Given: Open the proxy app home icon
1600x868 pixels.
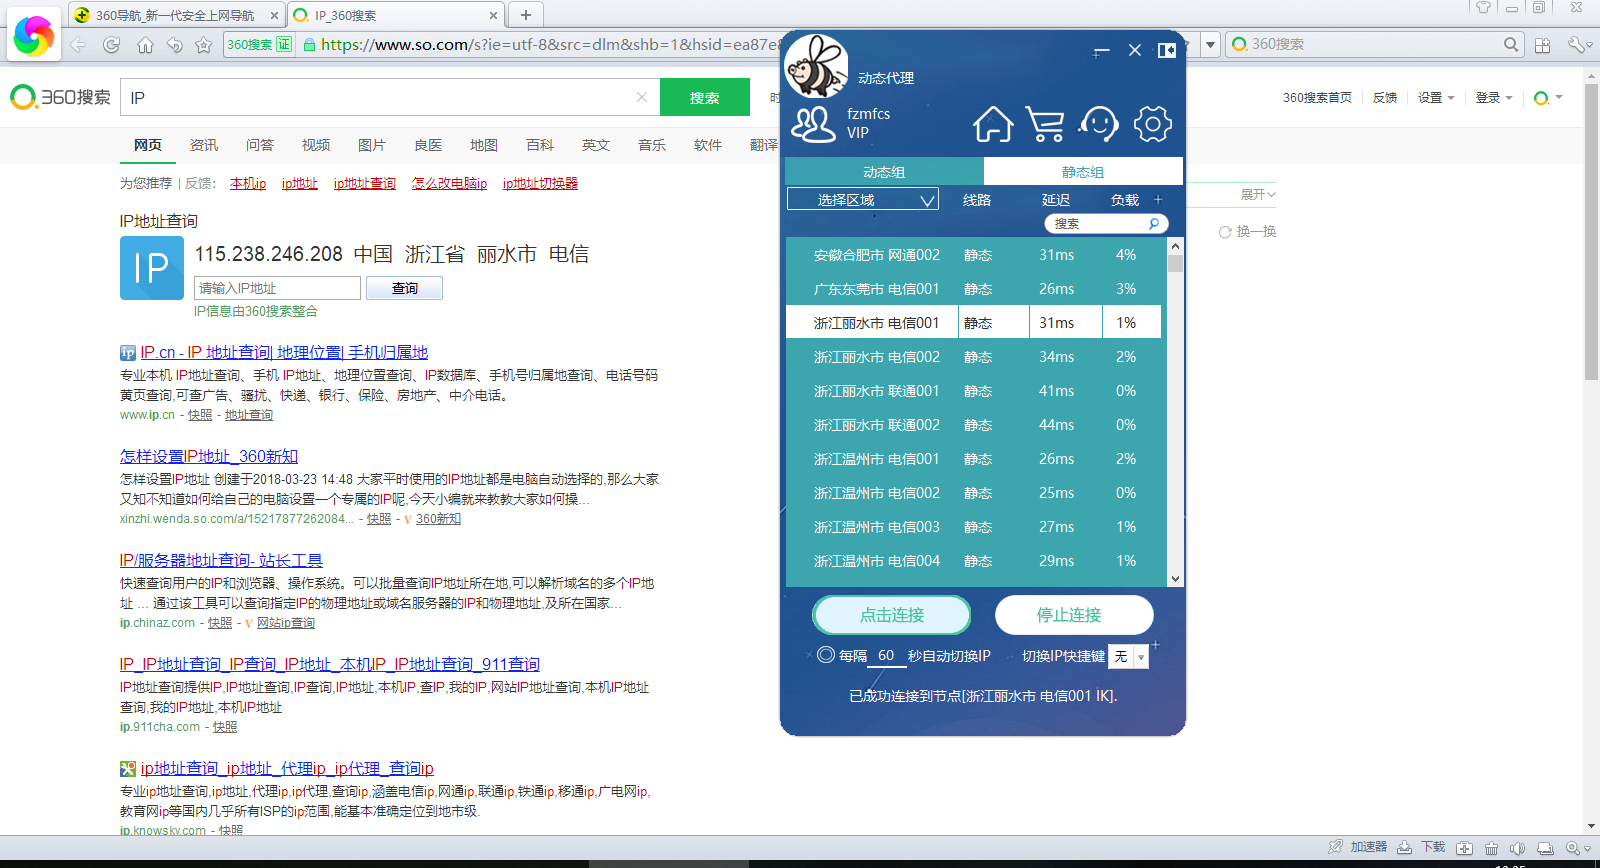Looking at the screenshot, I should tap(993, 124).
